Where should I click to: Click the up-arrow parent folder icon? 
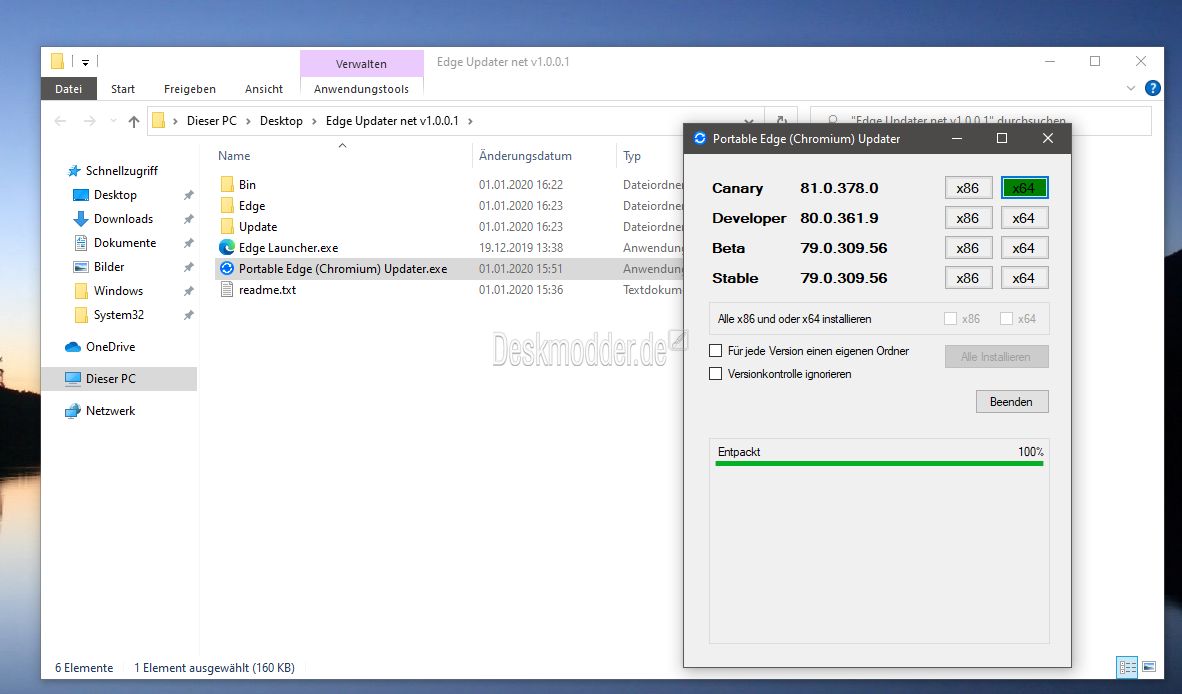(x=133, y=121)
